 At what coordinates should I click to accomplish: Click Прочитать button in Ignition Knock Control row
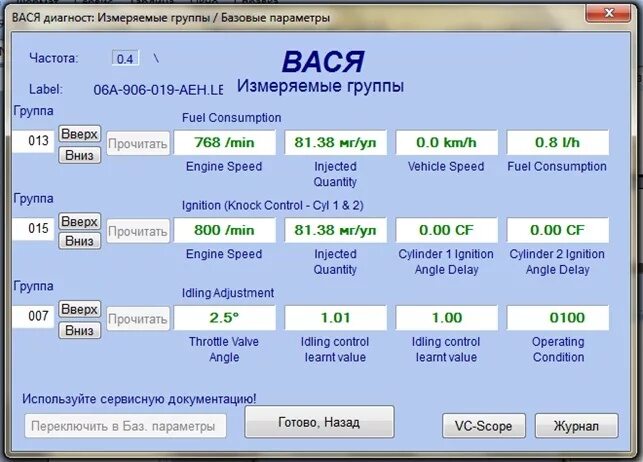point(138,231)
